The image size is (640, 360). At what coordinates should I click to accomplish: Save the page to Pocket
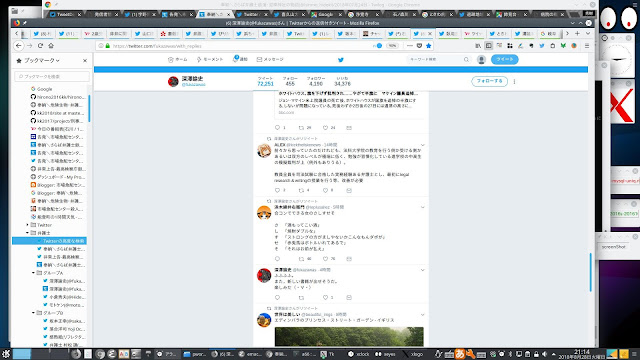[x=419, y=46]
